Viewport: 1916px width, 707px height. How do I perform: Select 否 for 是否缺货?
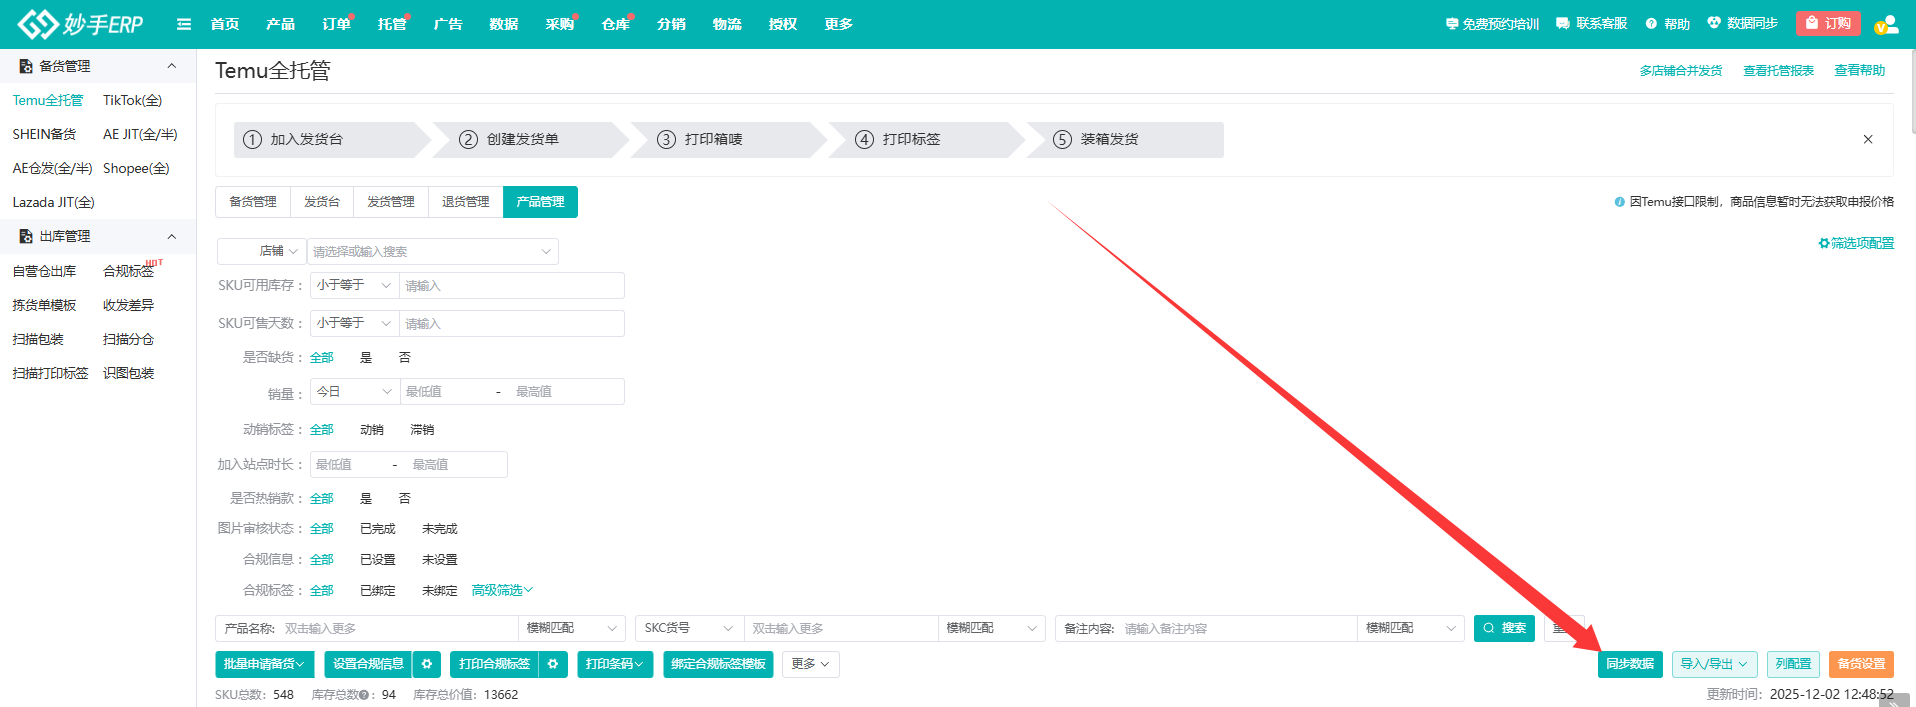pyautogui.click(x=404, y=357)
